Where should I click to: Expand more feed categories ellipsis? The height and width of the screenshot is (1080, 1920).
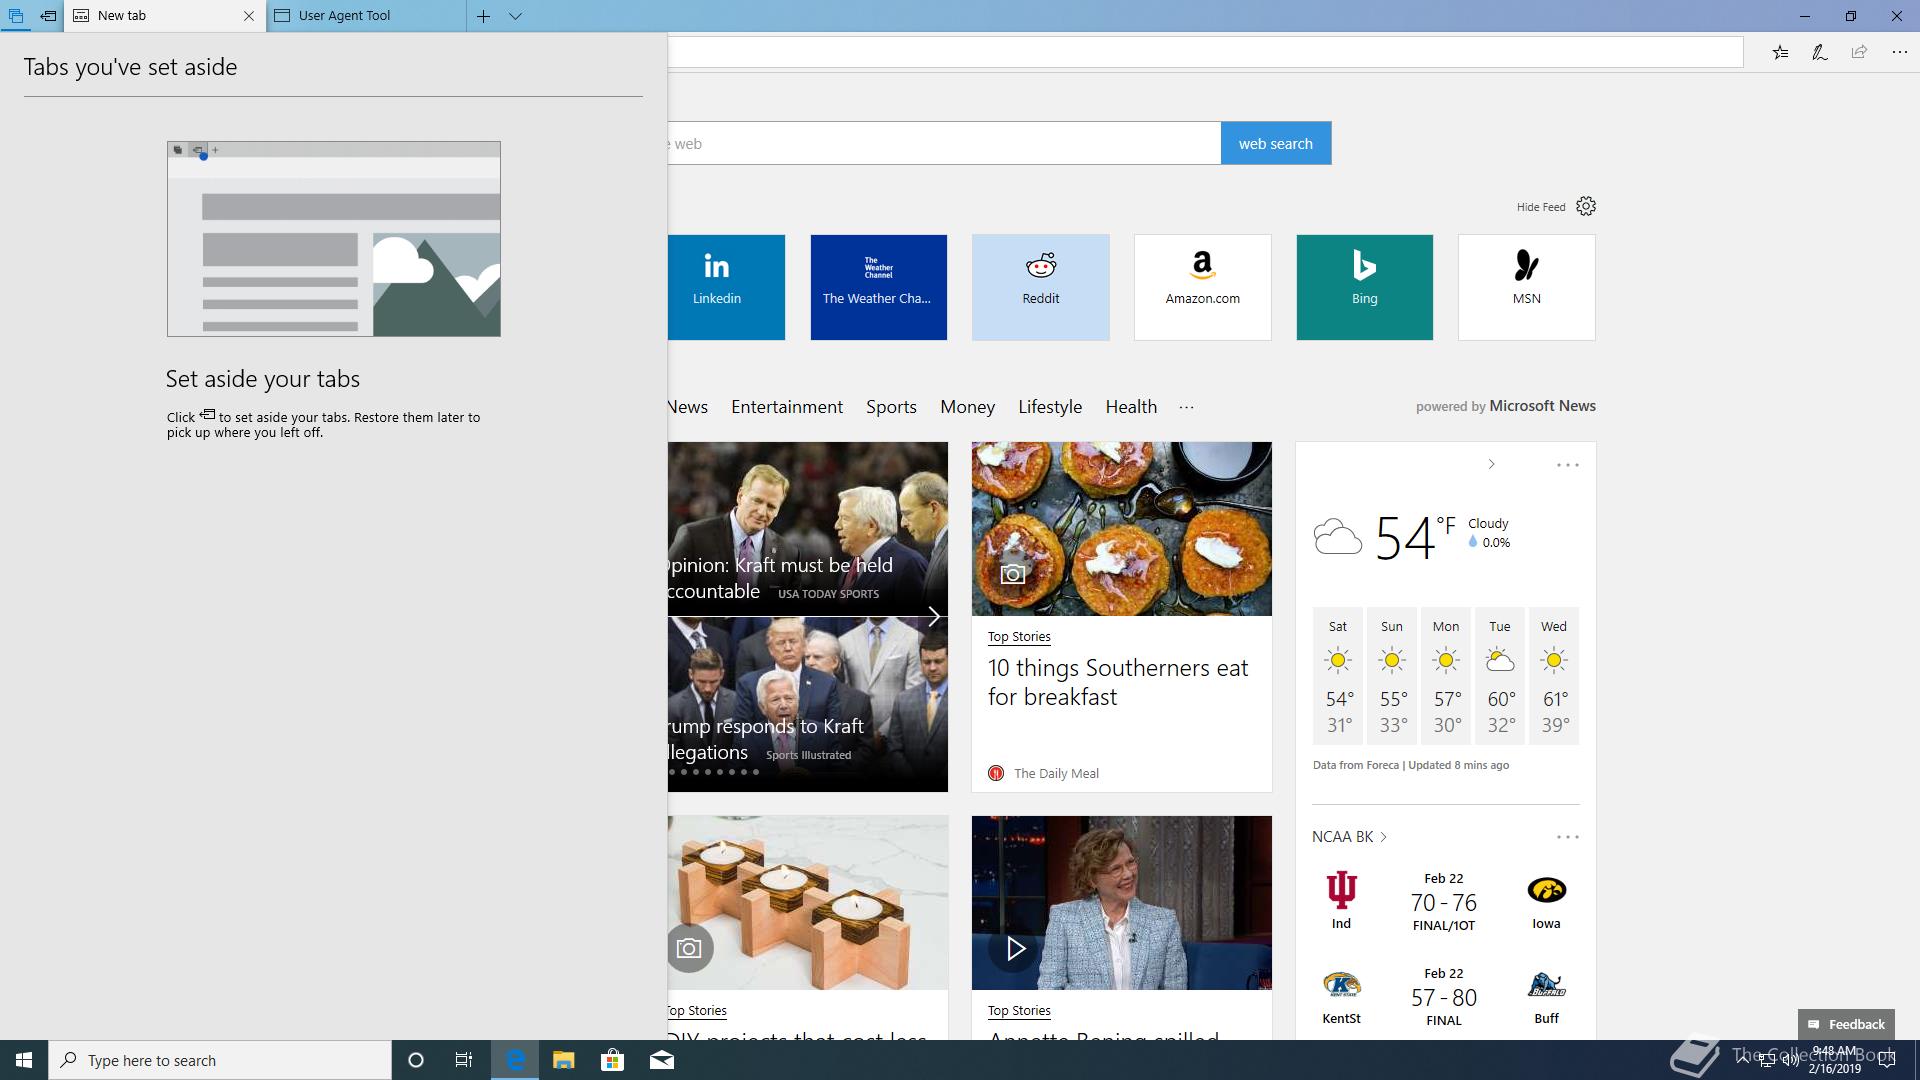tap(1186, 407)
